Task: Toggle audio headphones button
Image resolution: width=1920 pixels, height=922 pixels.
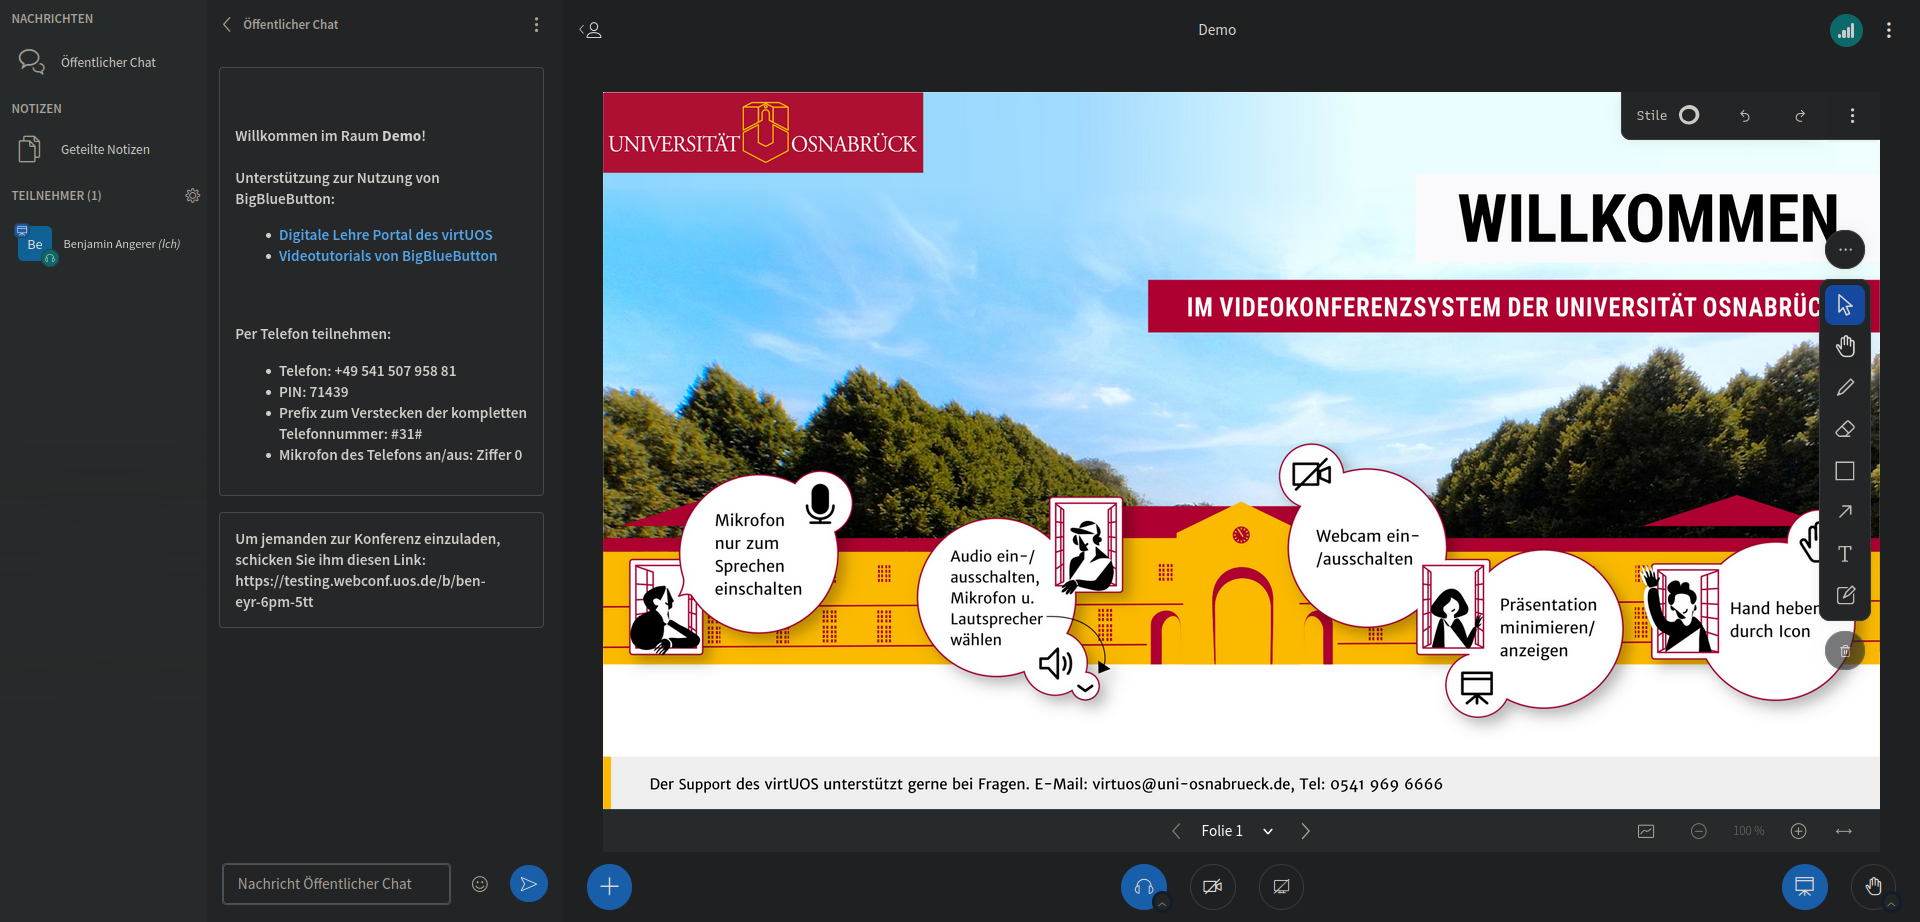Action: click(x=1143, y=886)
